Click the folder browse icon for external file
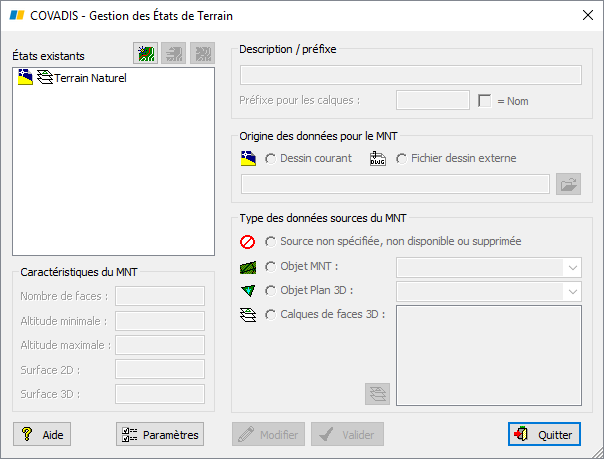604x459 pixels. coord(569,184)
